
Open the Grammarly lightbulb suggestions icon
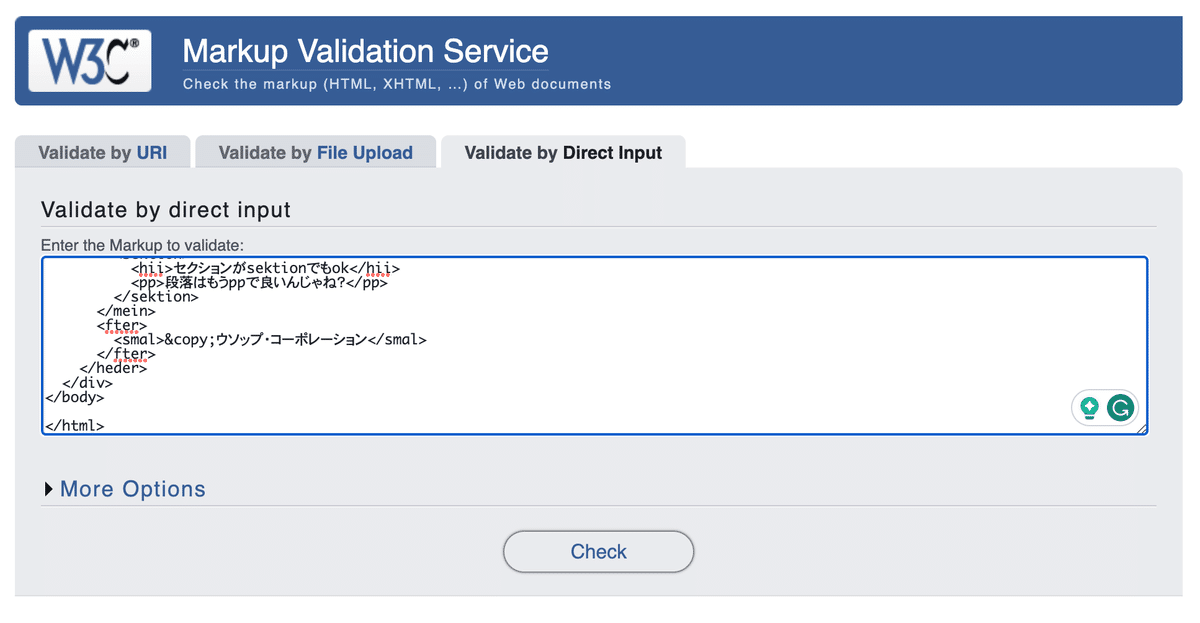click(1090, 408)
